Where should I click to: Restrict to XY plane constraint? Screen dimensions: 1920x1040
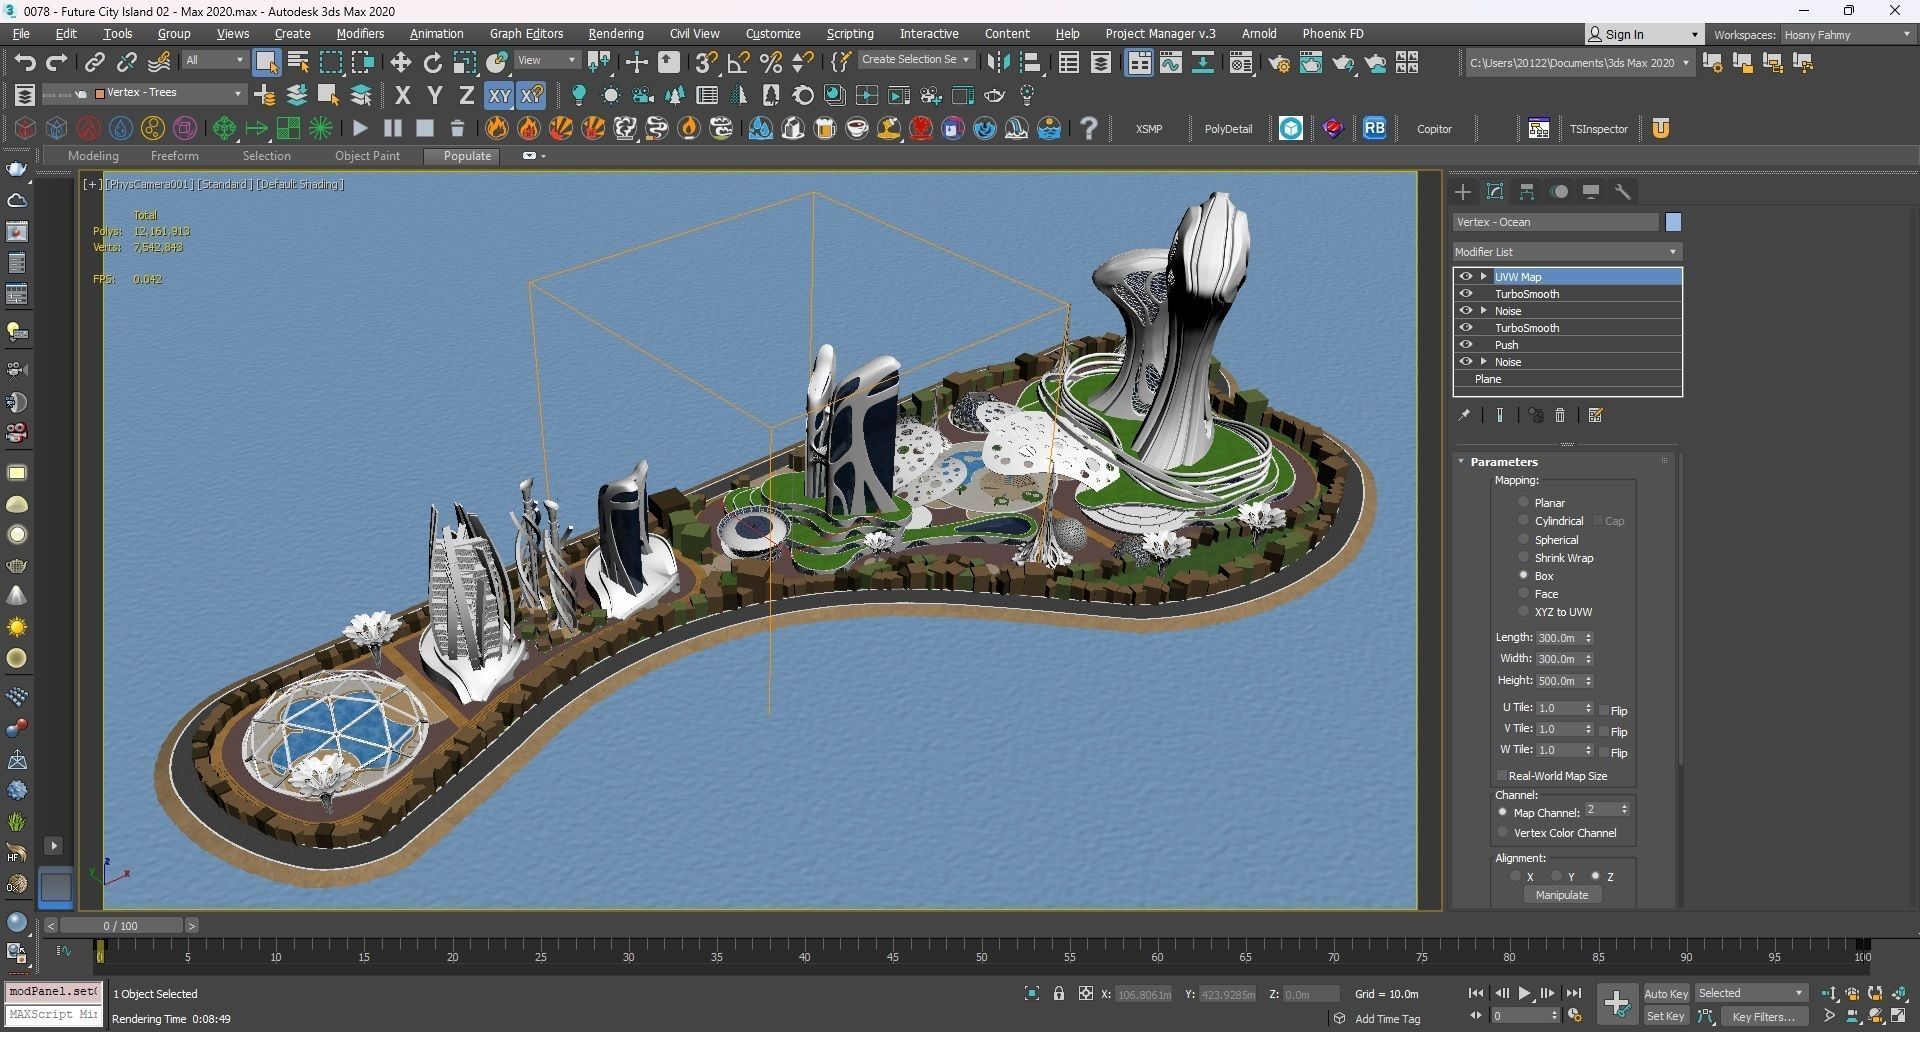point(499,96)
